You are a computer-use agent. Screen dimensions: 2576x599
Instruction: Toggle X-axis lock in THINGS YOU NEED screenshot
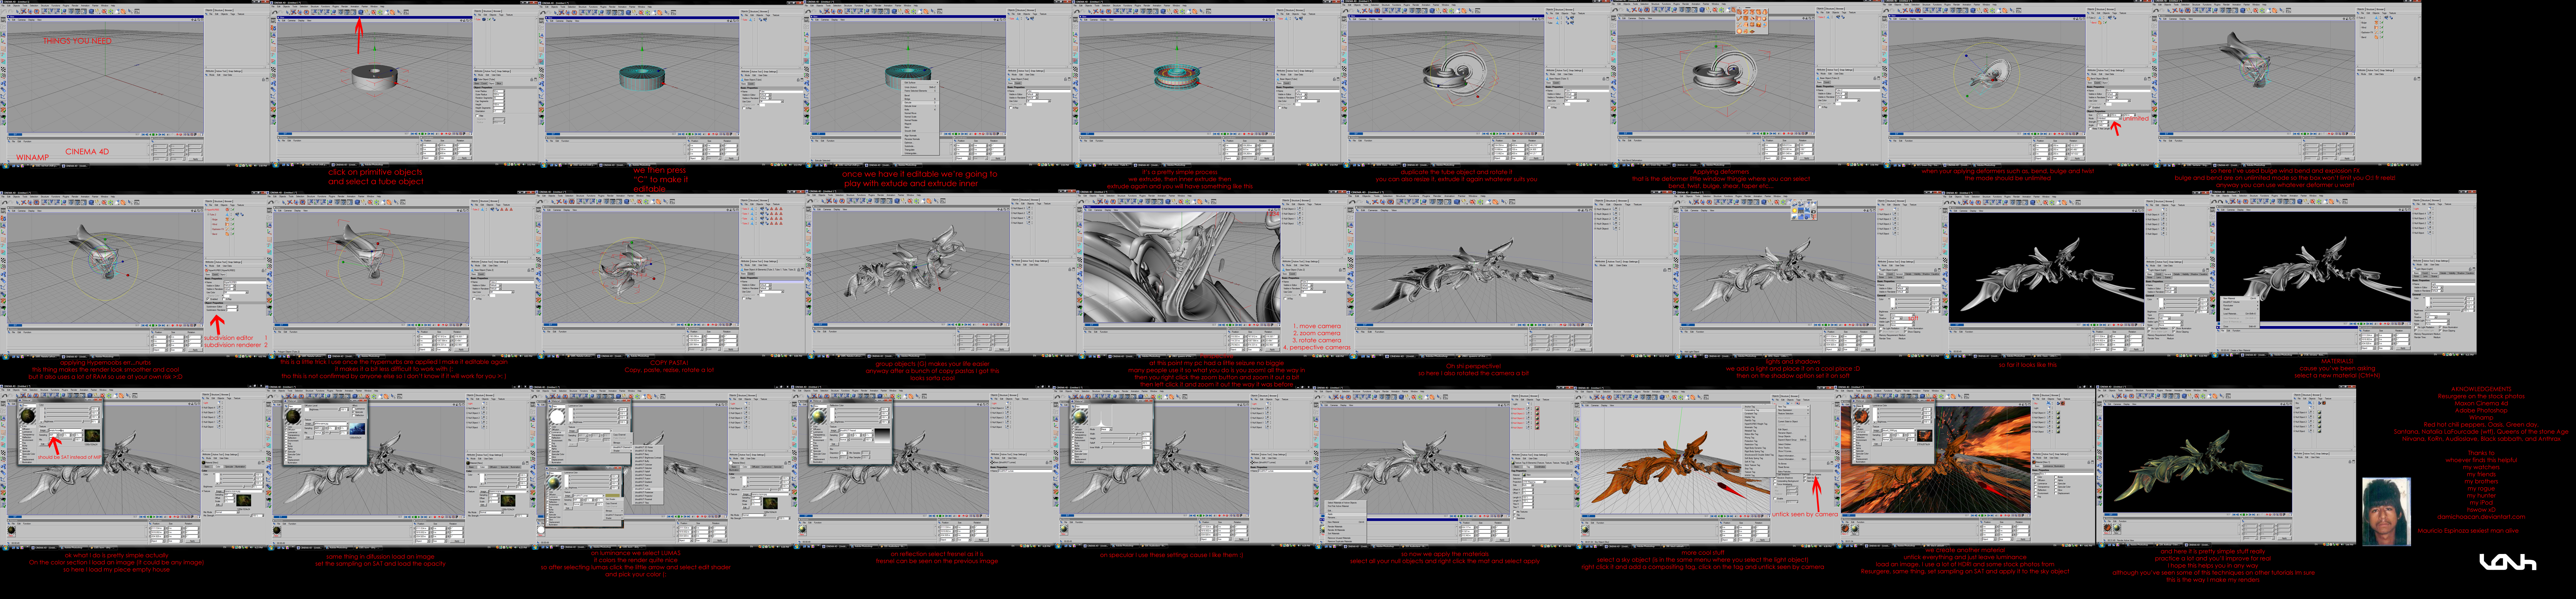(x=44, y=11)
